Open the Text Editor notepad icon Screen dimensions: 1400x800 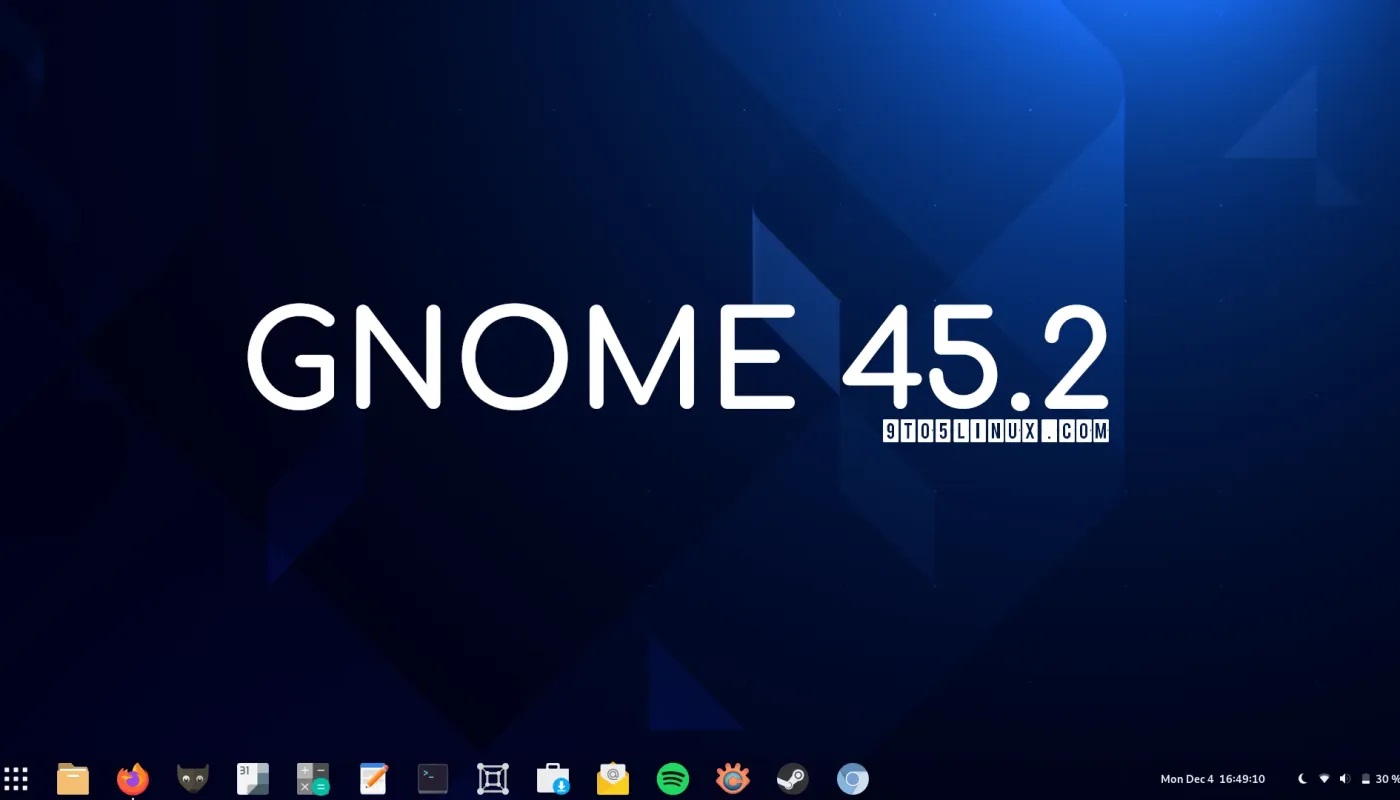(373, 779)
